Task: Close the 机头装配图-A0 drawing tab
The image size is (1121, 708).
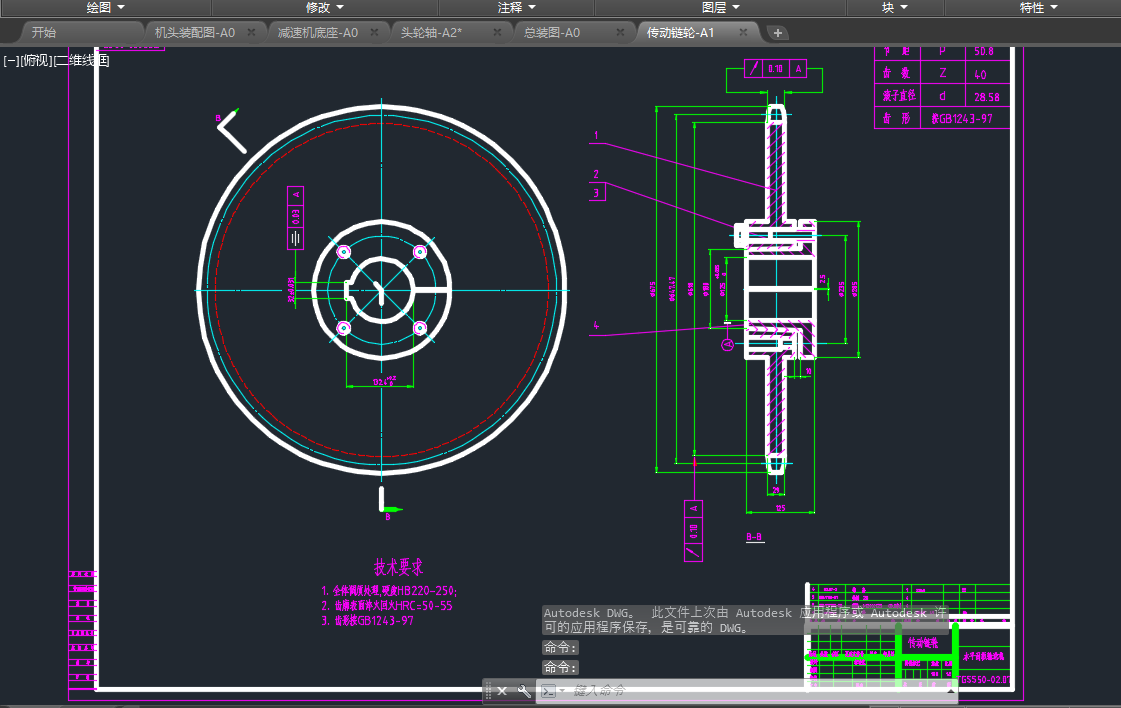Action: coord(252,32)
